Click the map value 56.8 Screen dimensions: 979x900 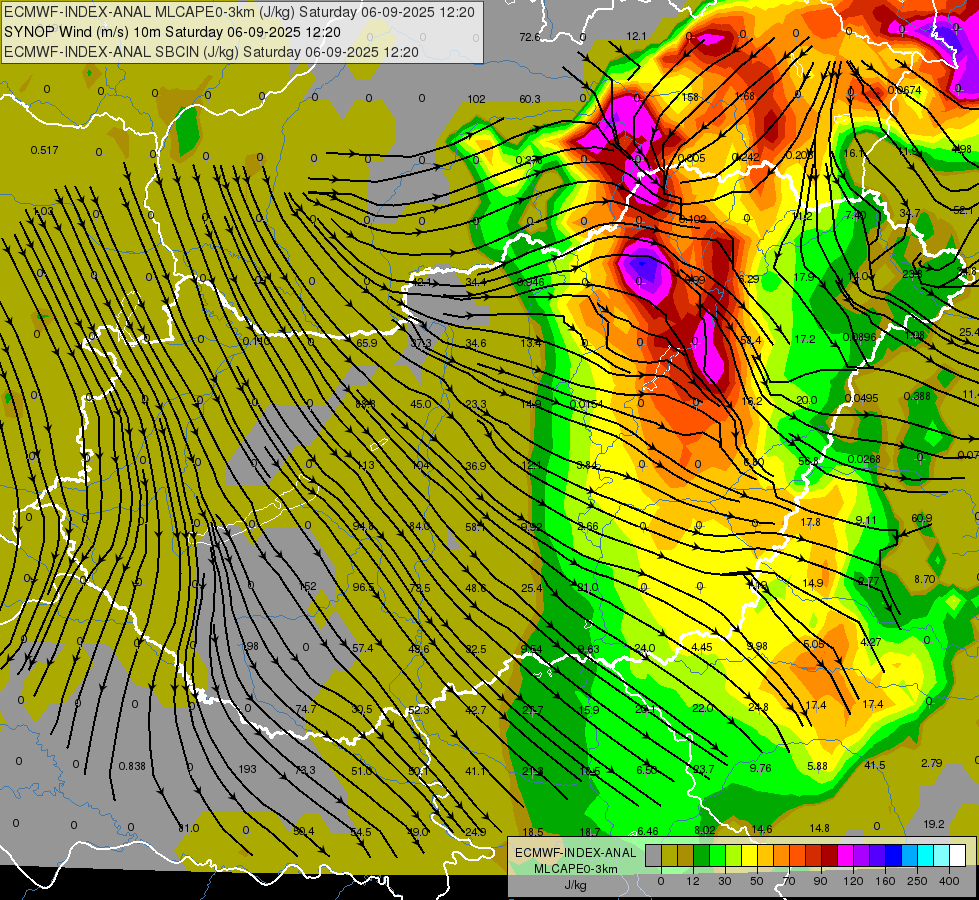click(808, 461)
